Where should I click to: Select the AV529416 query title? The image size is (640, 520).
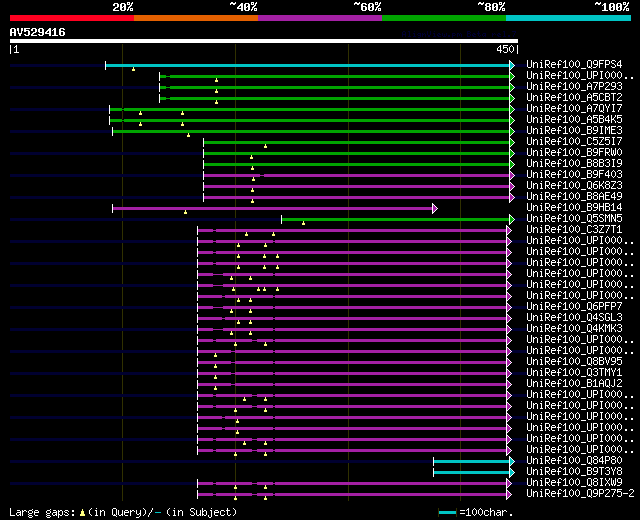tap(38, 32)
